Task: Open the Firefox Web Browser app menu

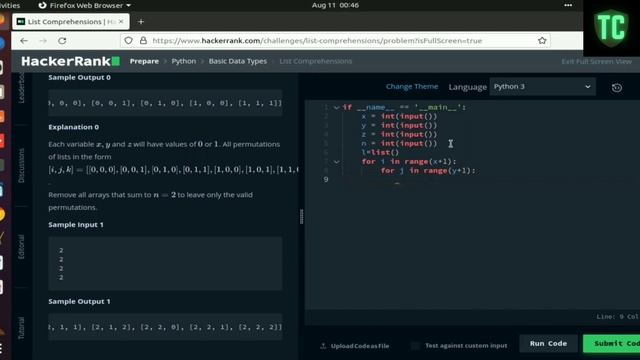Action: (84, 5)
